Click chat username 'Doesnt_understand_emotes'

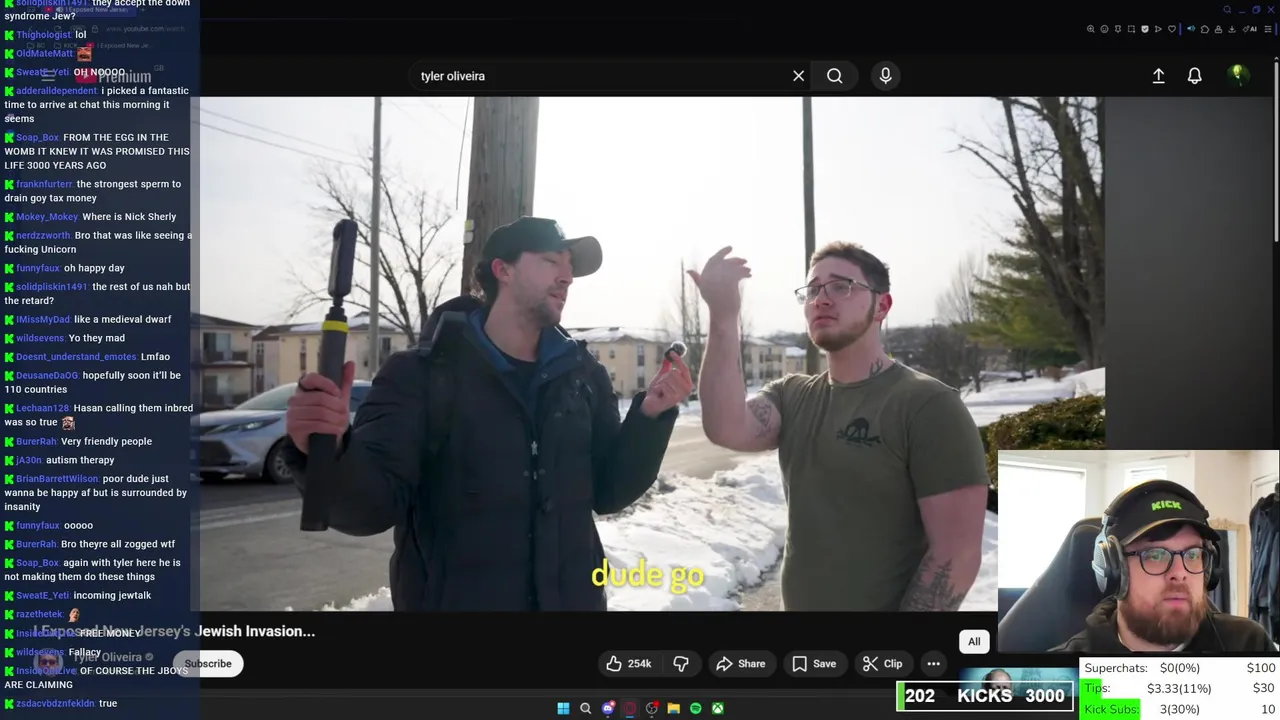click(x=76, y=356)
